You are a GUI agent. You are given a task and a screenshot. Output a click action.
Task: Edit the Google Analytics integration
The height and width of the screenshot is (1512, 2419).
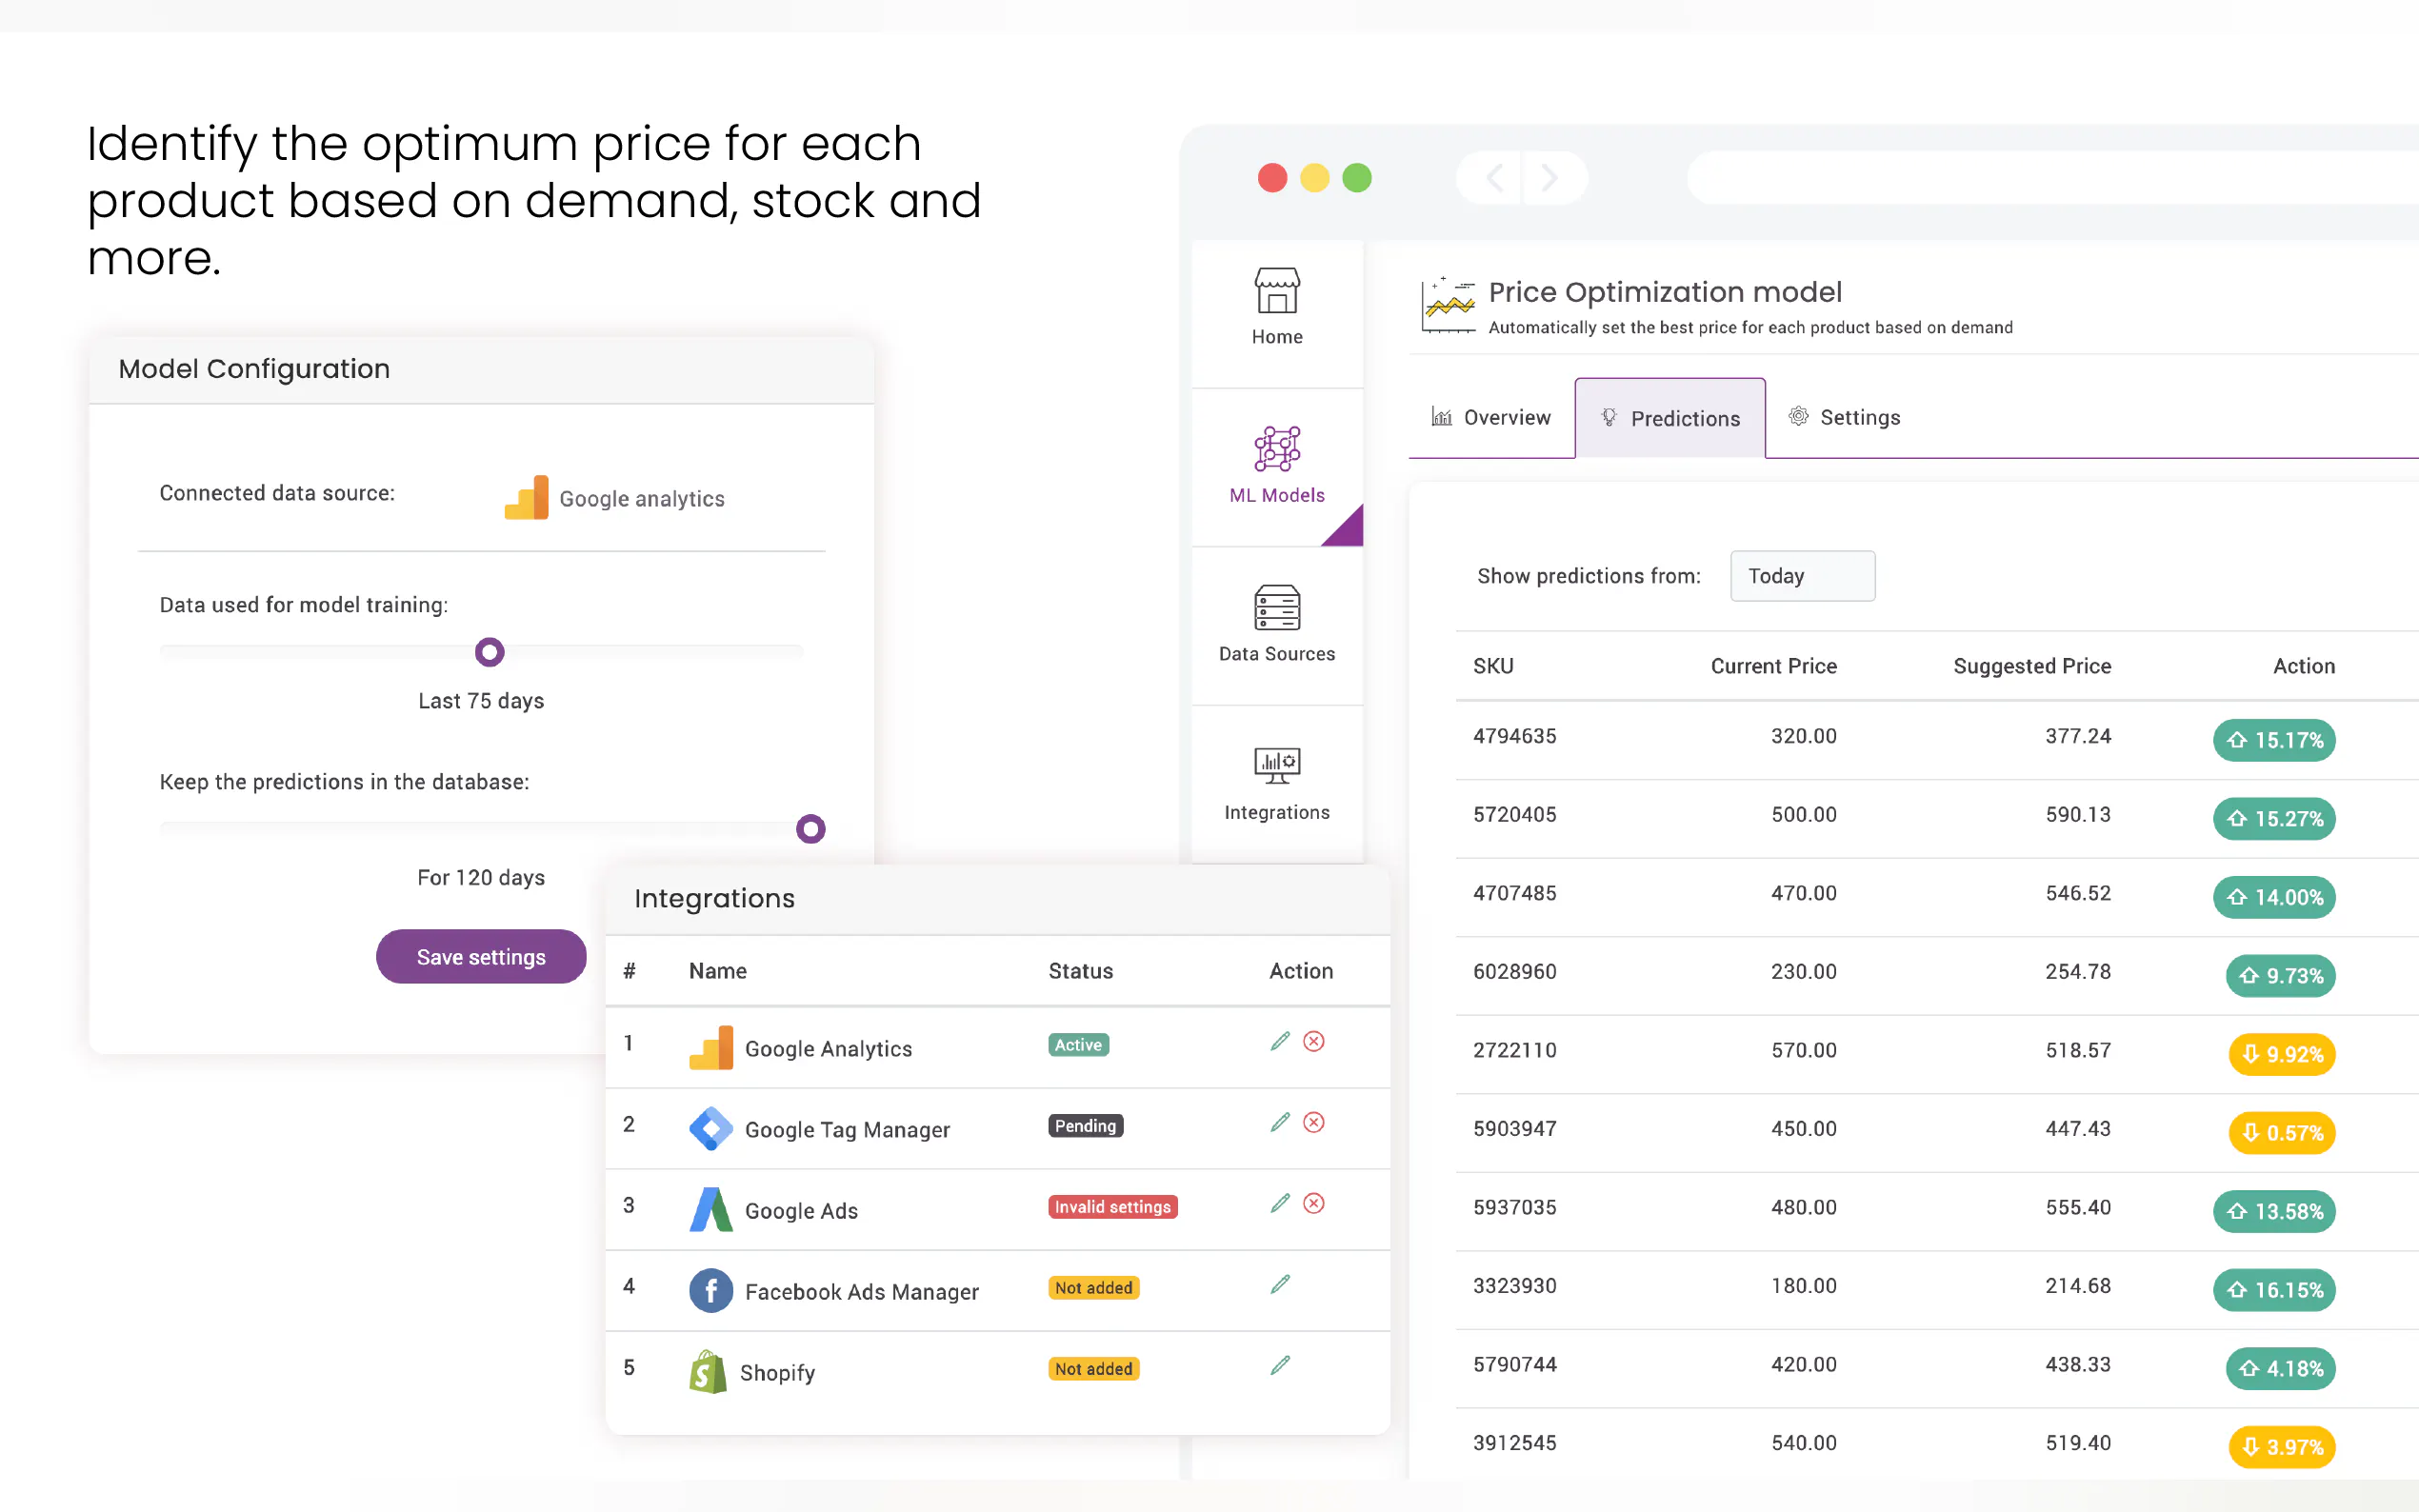pyautogui.click(x=1279, y=1042)
